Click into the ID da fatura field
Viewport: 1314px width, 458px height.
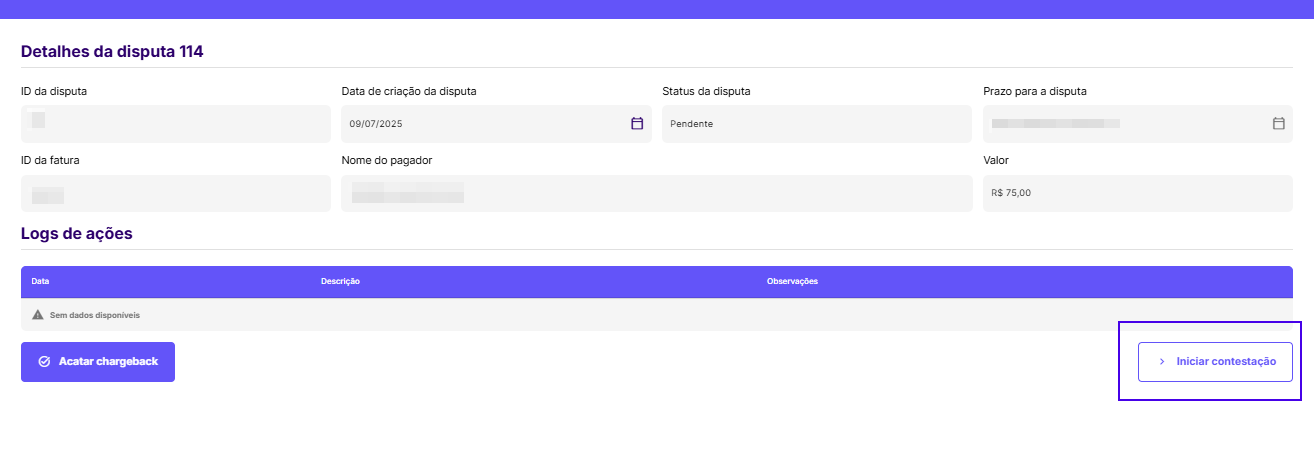tap(175, 193)
